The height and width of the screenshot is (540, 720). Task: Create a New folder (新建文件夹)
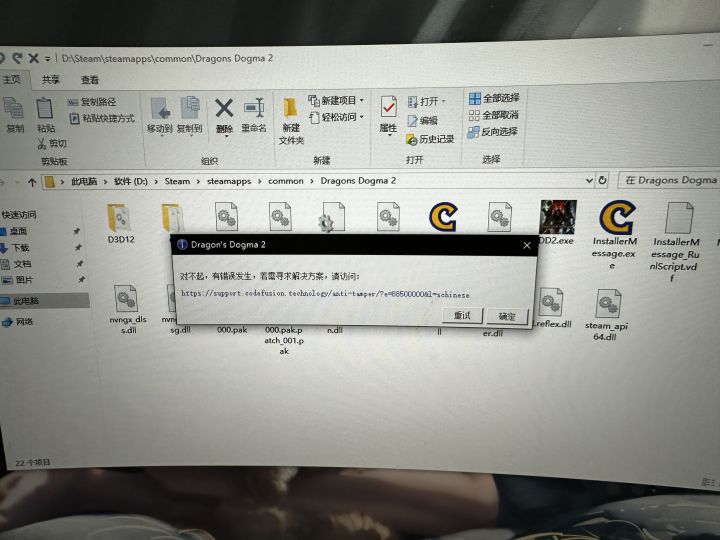coord(291,121)
